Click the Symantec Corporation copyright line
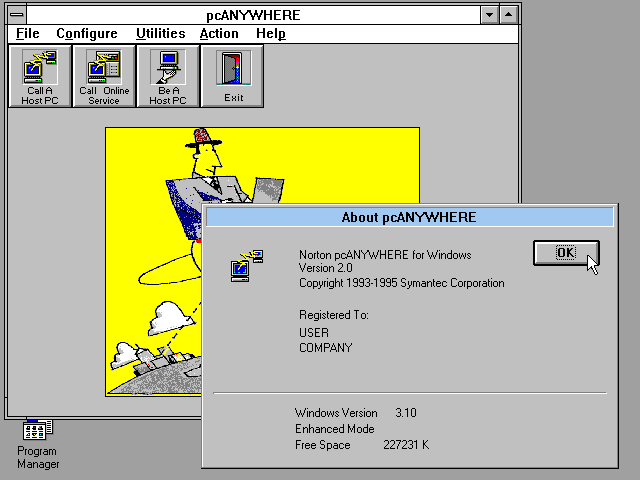 [x=402, y=283]
